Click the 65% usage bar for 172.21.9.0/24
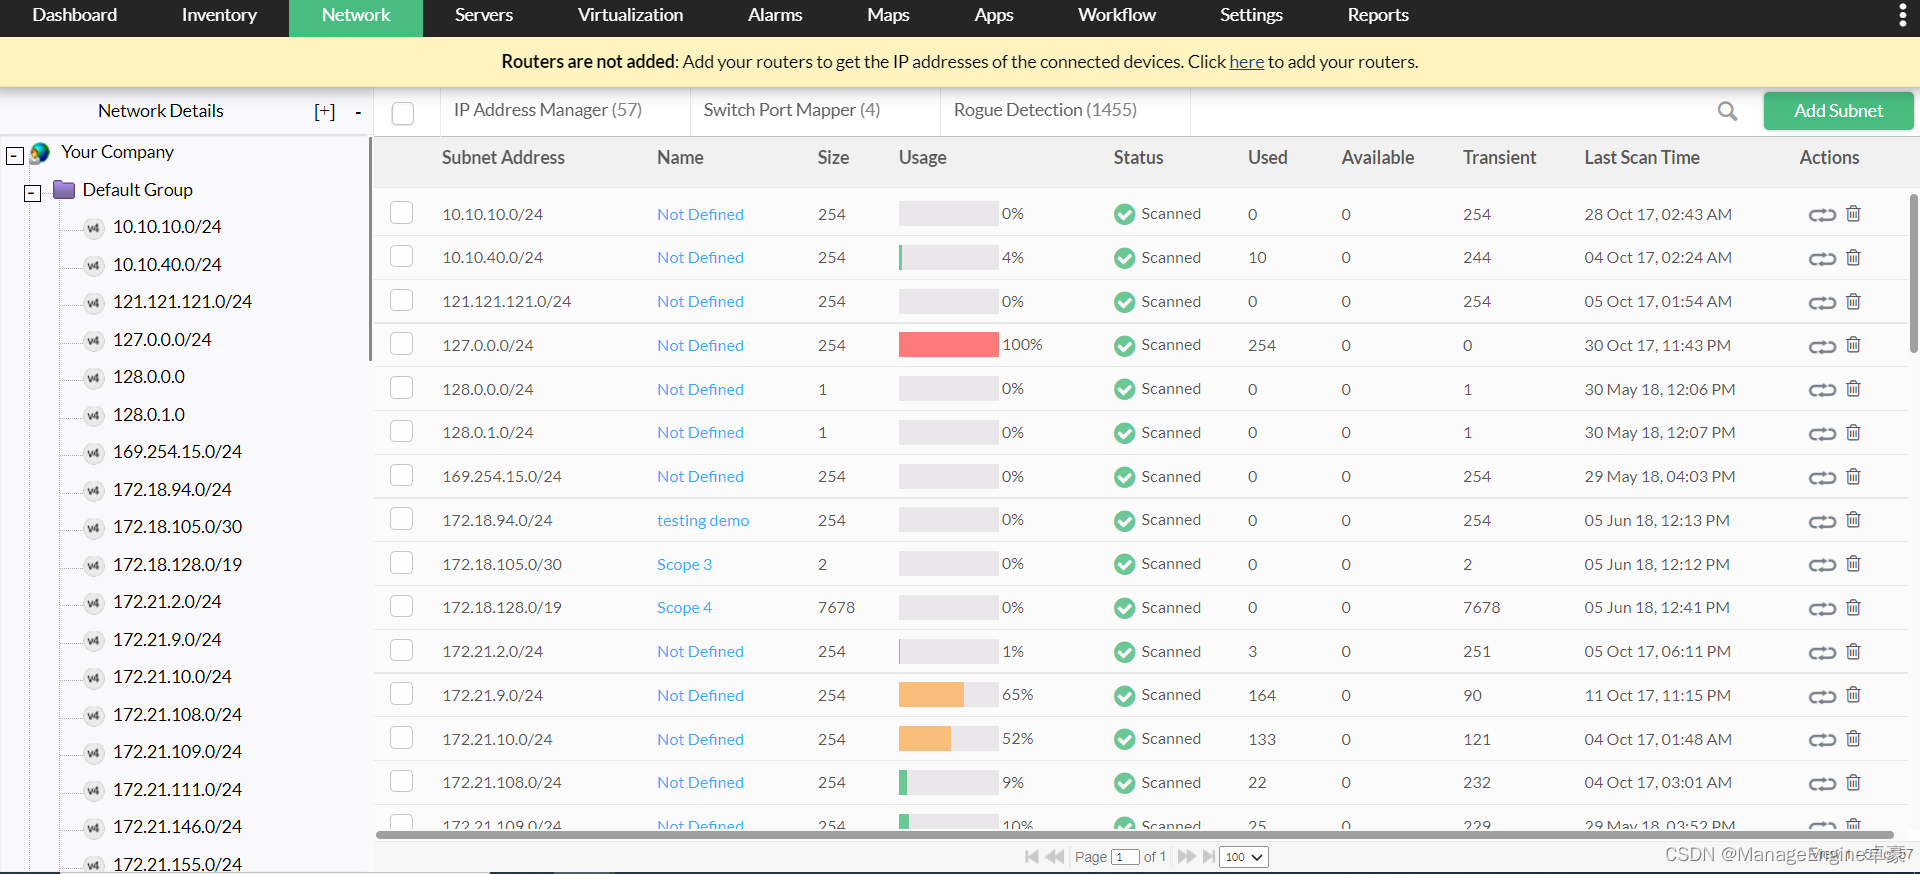 coord(948,695)
